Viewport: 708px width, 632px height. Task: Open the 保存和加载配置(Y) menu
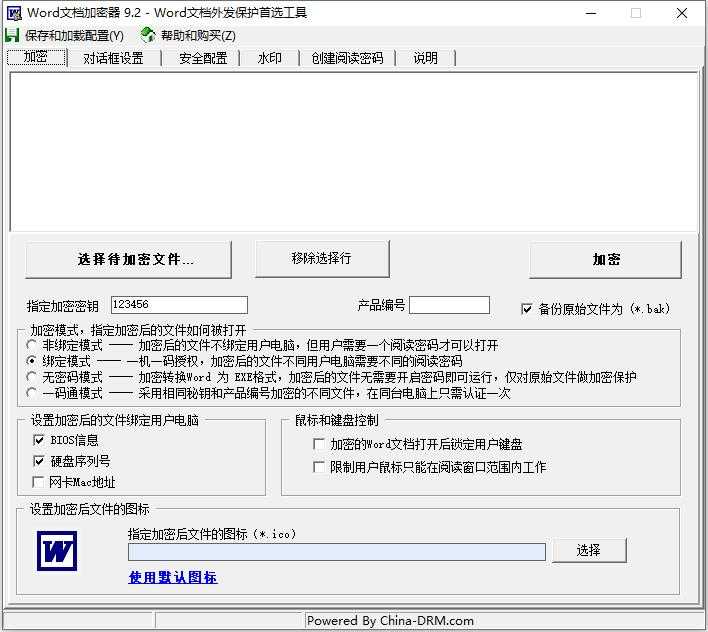[74, 36]
